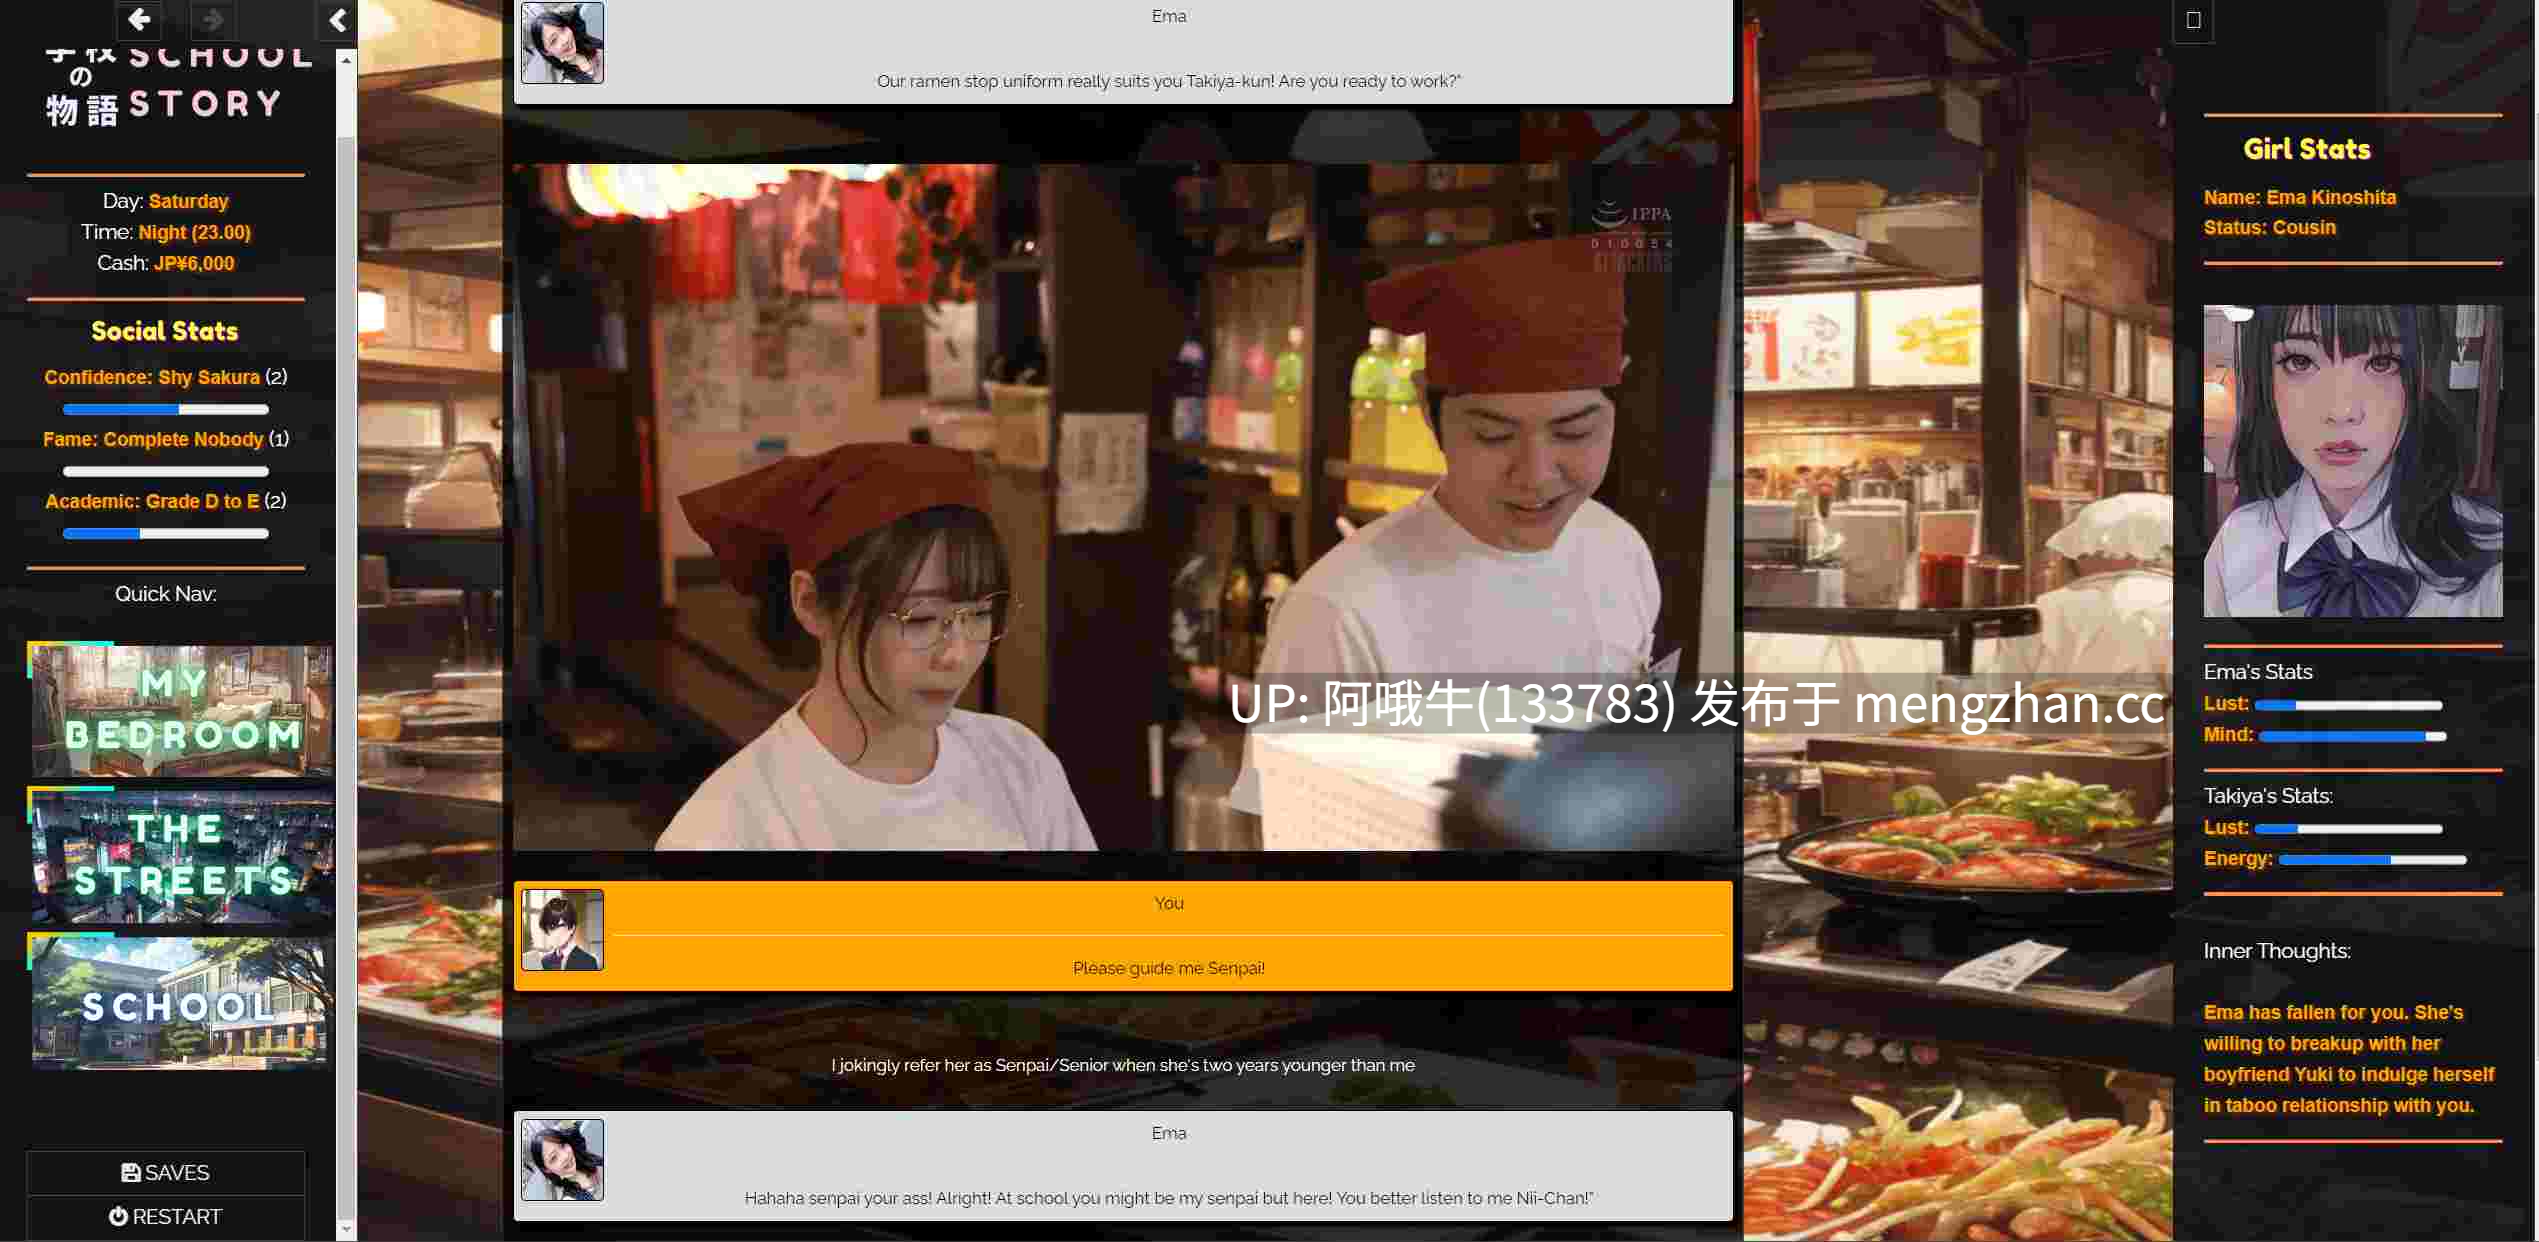This screenshot has height=1242, width=2539.
Task: Click the Academic progress bar
Action: tap(166, 533)
